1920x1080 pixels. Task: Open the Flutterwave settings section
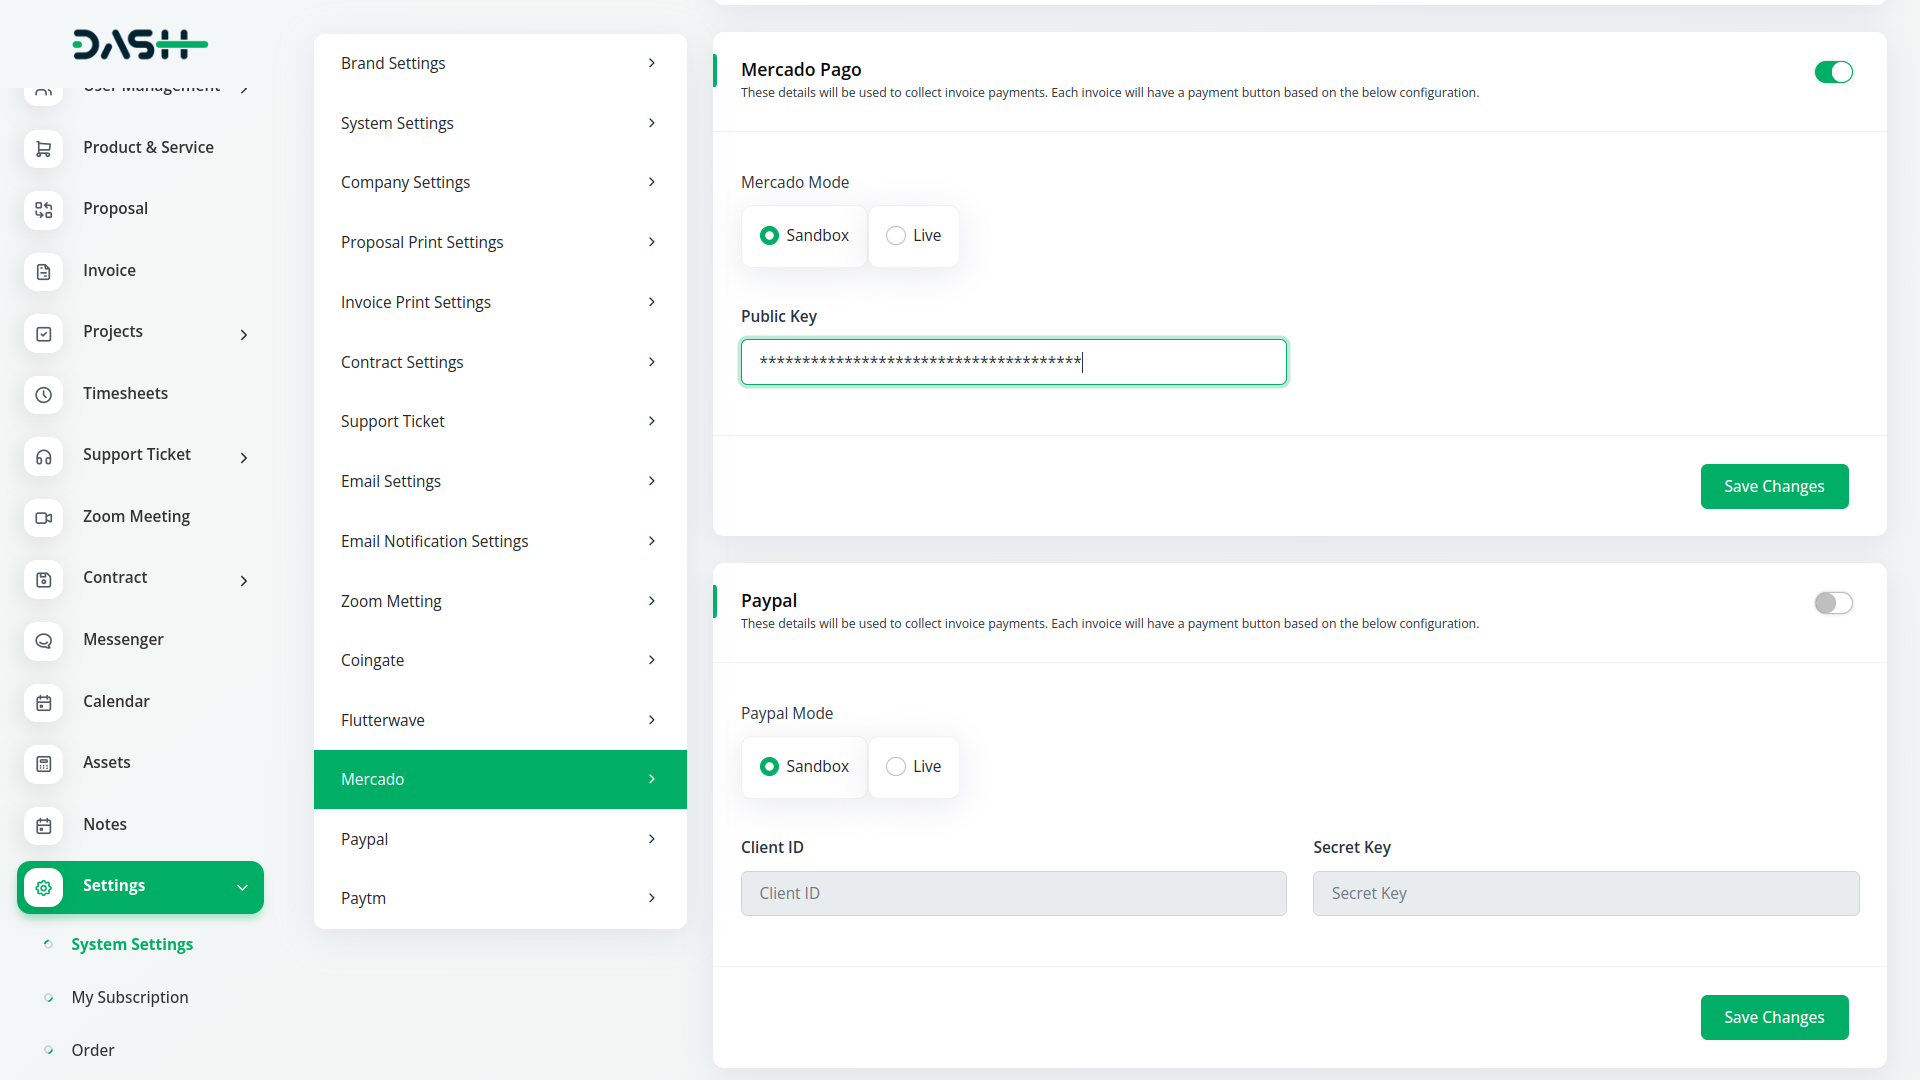(499, 720)
